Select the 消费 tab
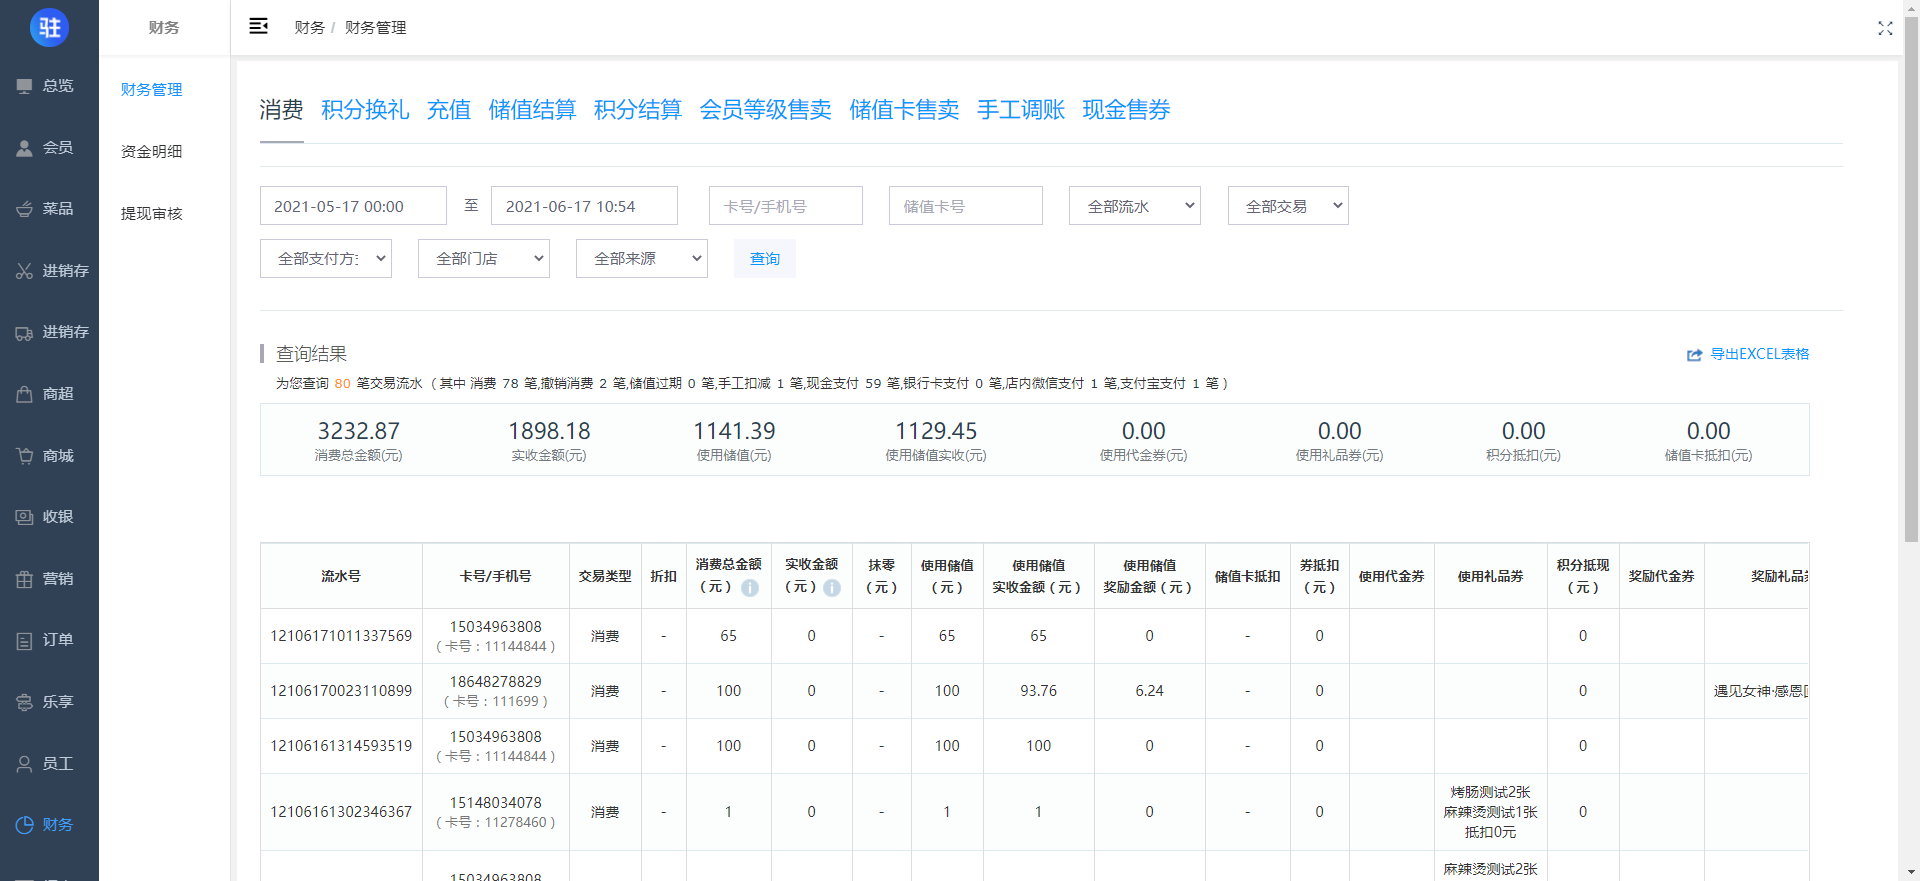The image size is (1920, 881). click(x=281, y=110)
